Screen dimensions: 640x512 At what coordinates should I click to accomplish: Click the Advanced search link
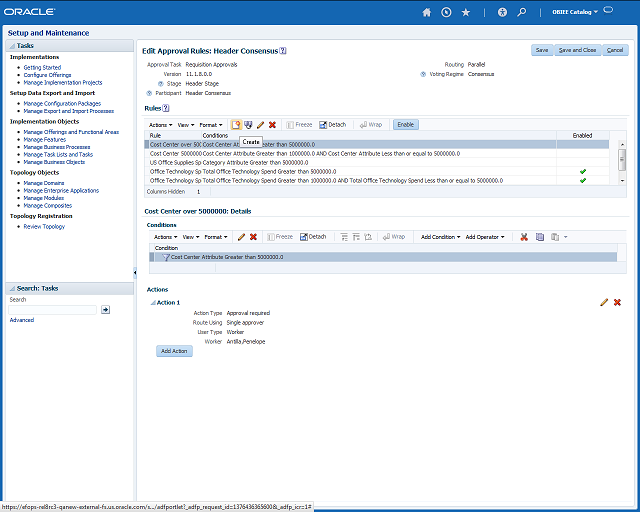(22, 320)
